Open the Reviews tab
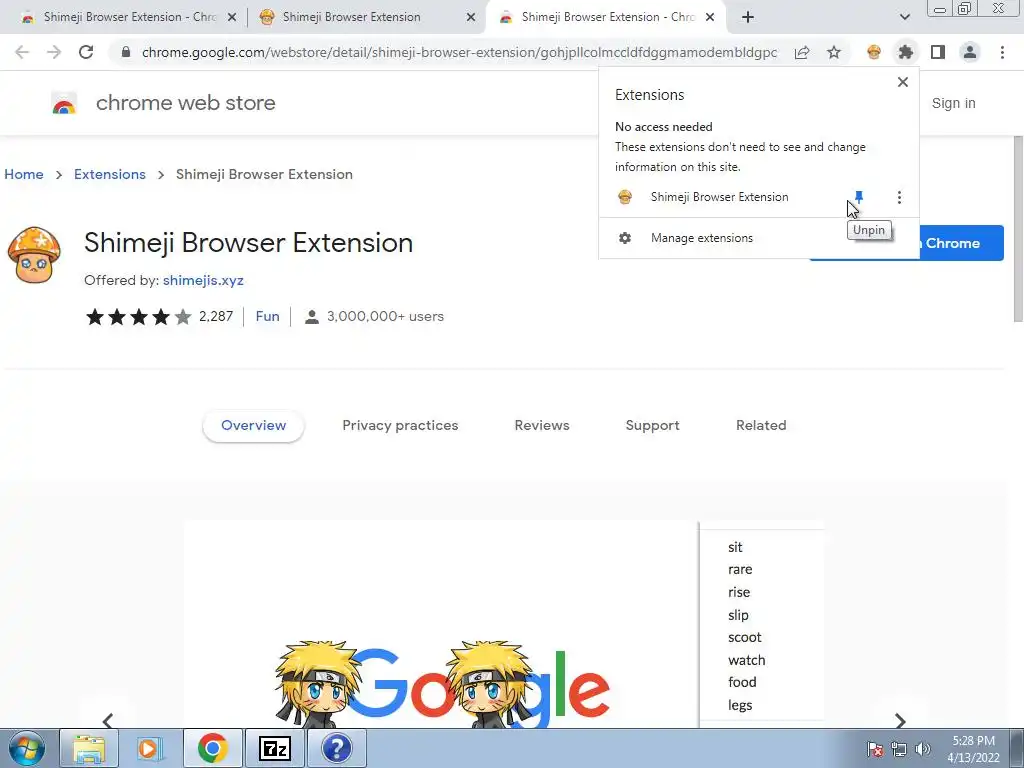This screenshot has height=768, width=1024. tap(542, 425)
